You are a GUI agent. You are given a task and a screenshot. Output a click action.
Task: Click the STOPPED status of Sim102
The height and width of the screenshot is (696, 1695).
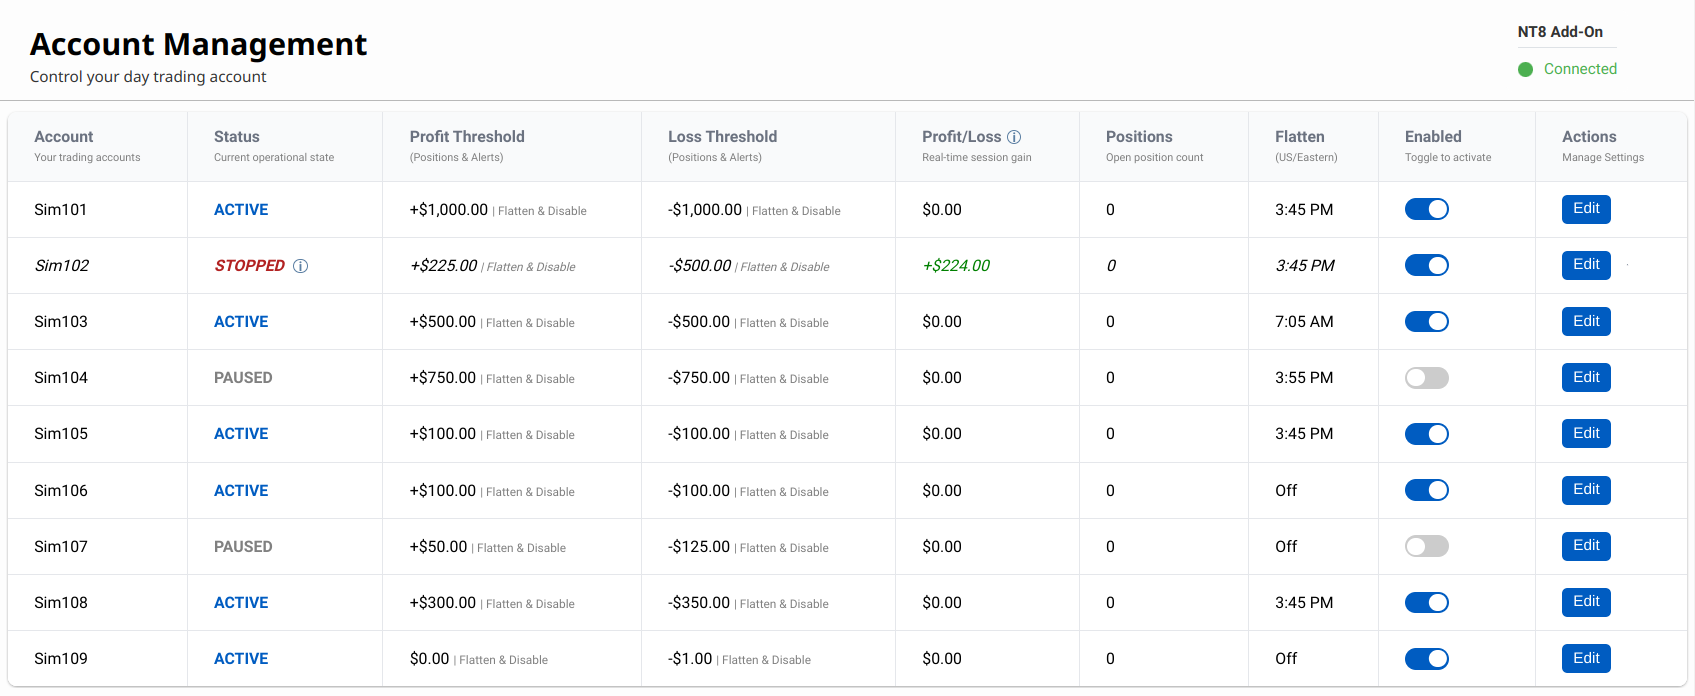pos(249,266)
